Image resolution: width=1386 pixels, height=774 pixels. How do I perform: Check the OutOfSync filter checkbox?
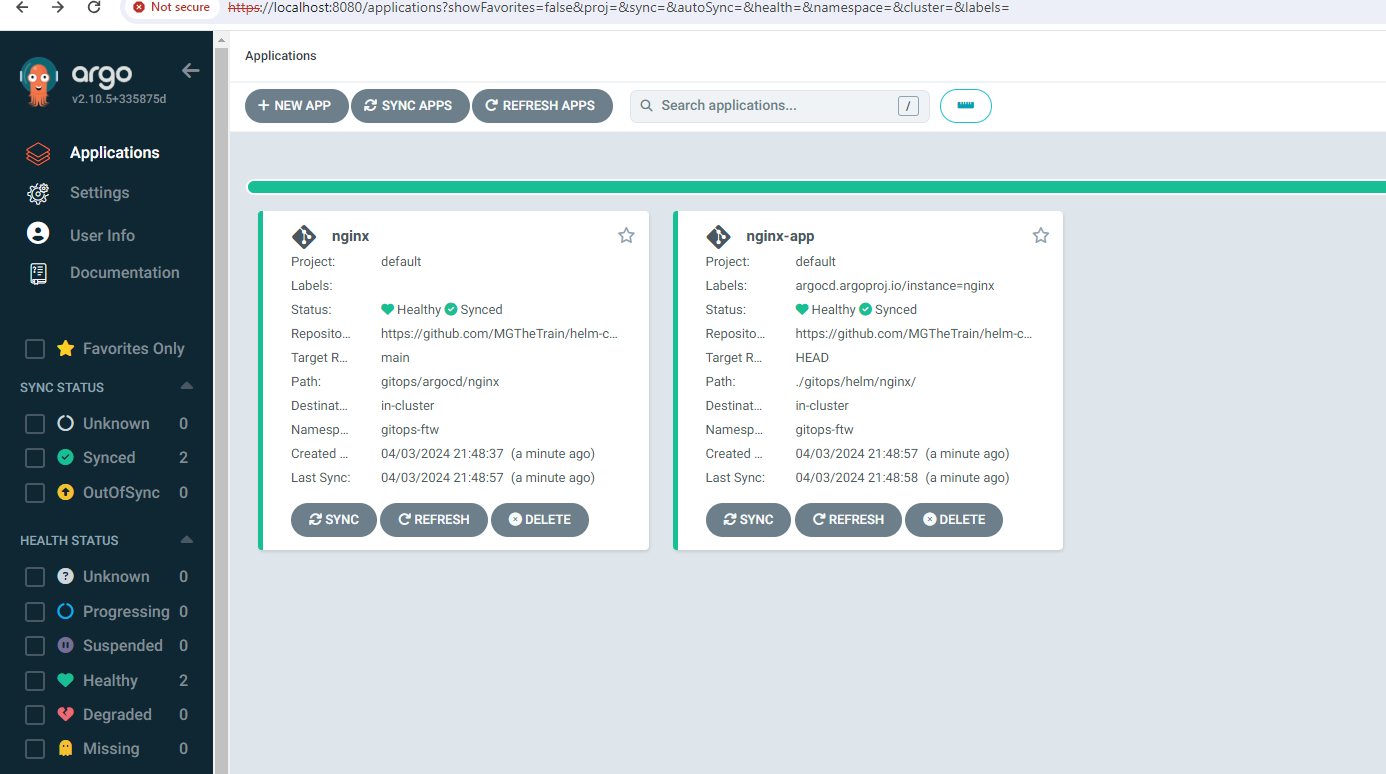35,493
